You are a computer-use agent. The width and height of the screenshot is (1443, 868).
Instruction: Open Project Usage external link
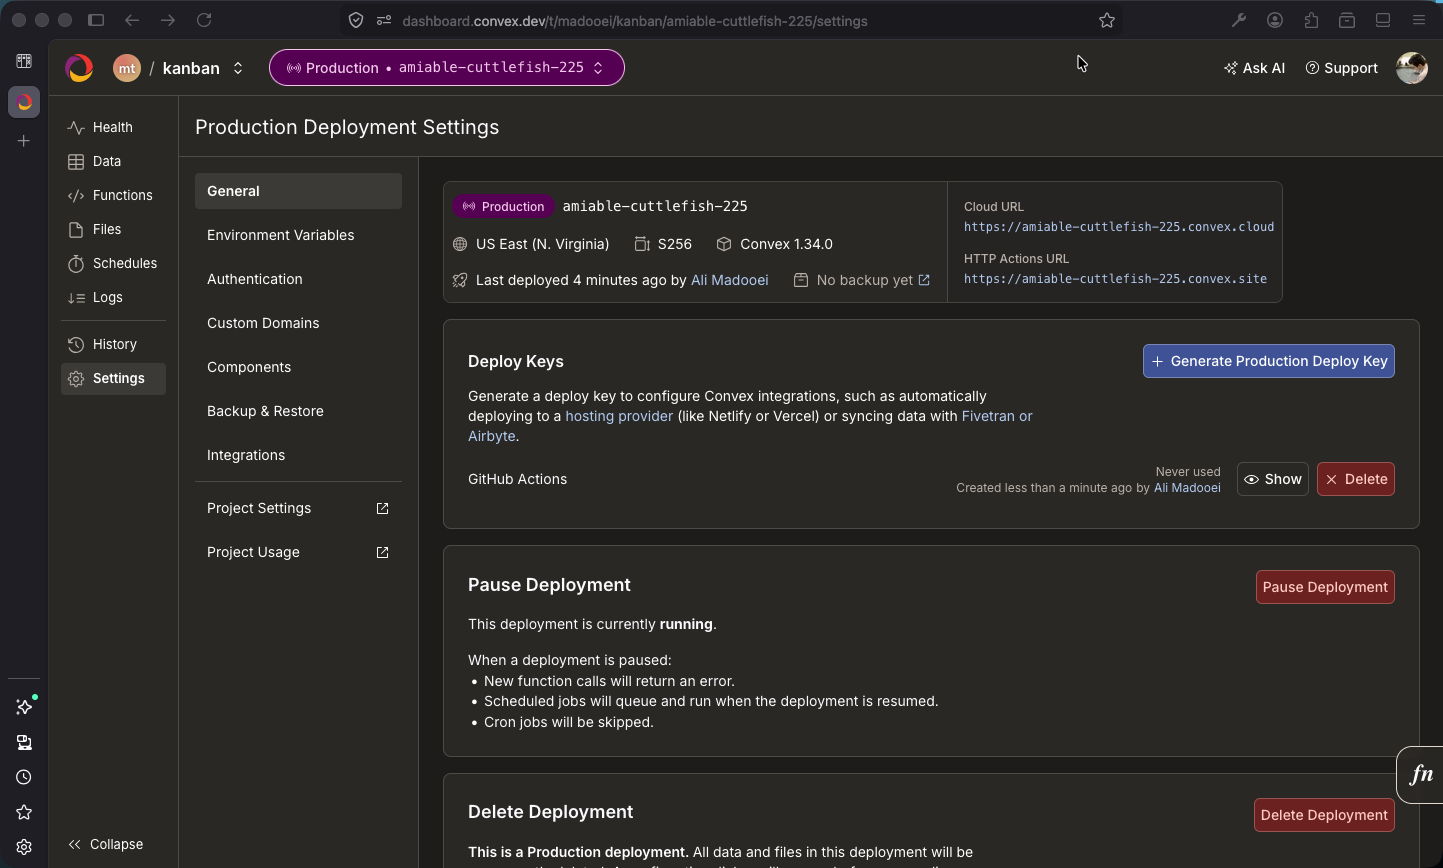(298, 552)
